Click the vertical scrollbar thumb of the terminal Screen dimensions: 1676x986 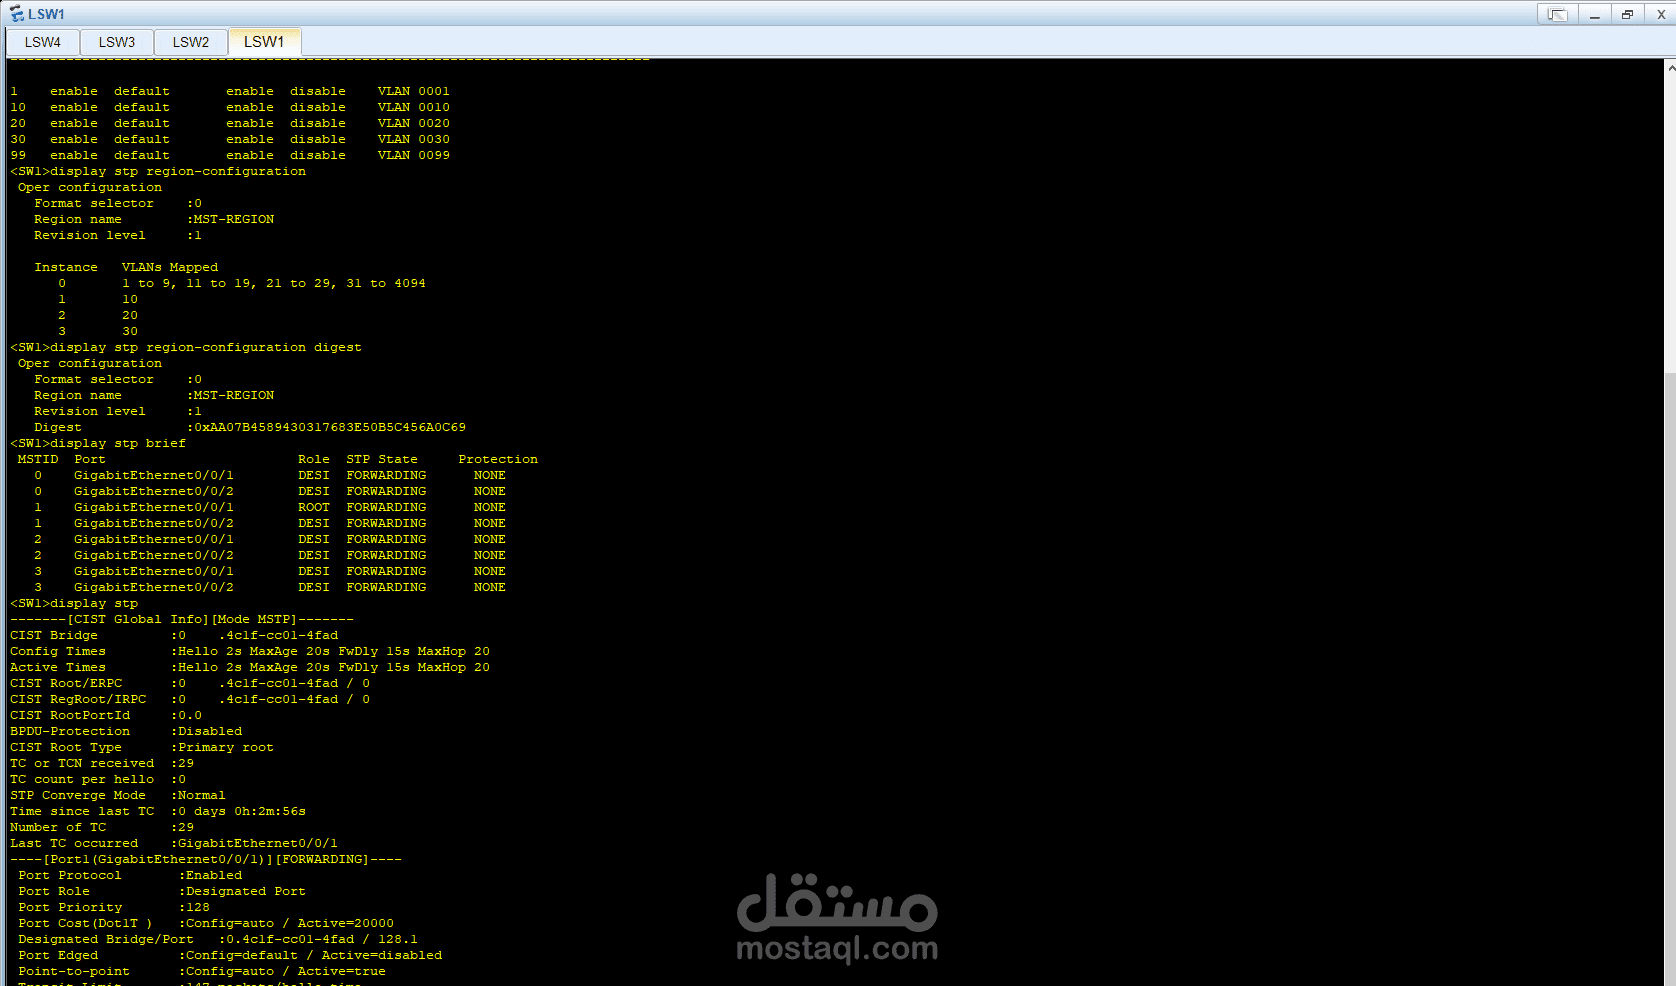[x=1670, y=680]
